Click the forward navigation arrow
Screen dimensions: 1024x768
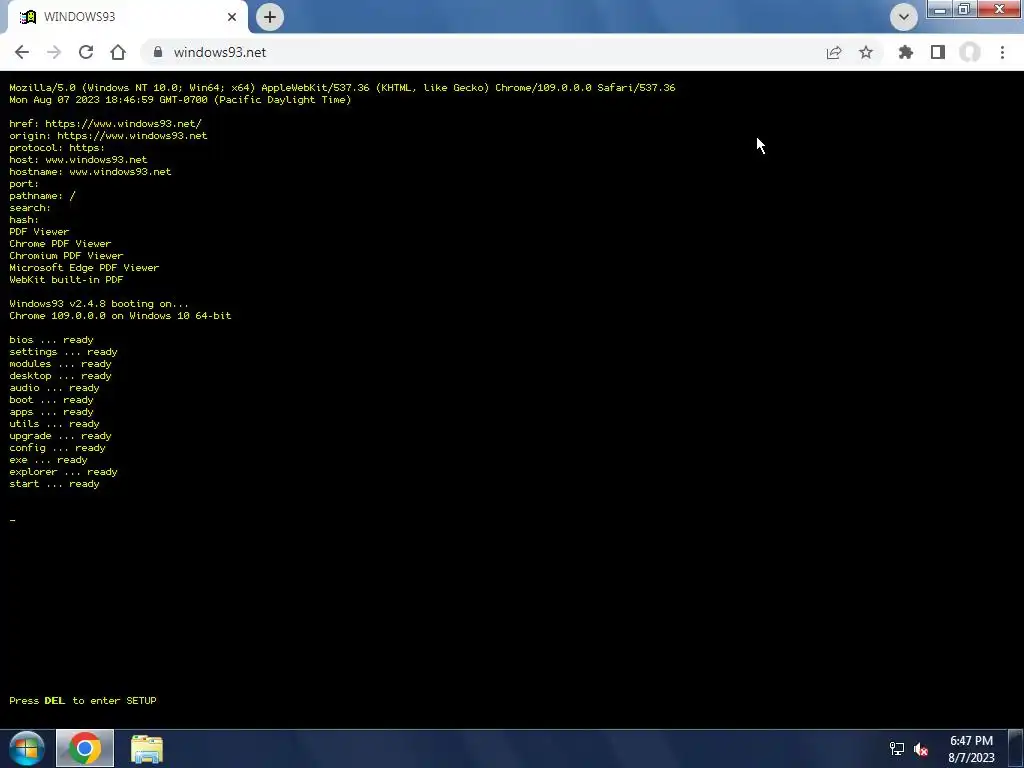[x=54, y=52]
